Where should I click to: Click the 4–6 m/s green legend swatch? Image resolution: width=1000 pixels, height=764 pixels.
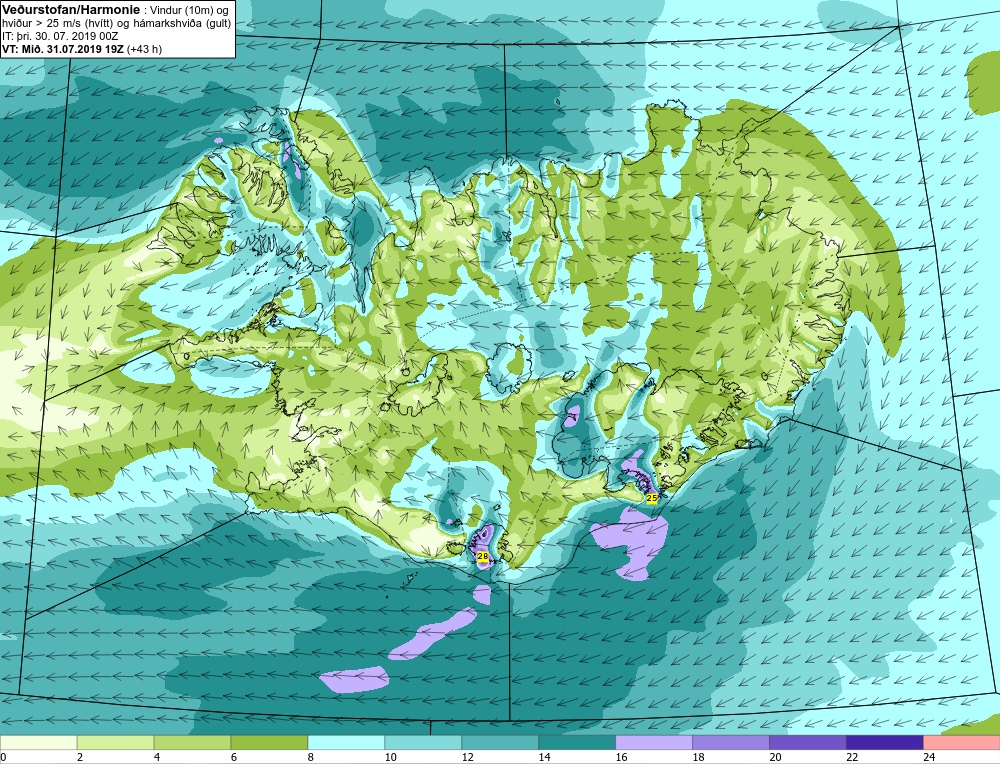(x=193, y=743)
